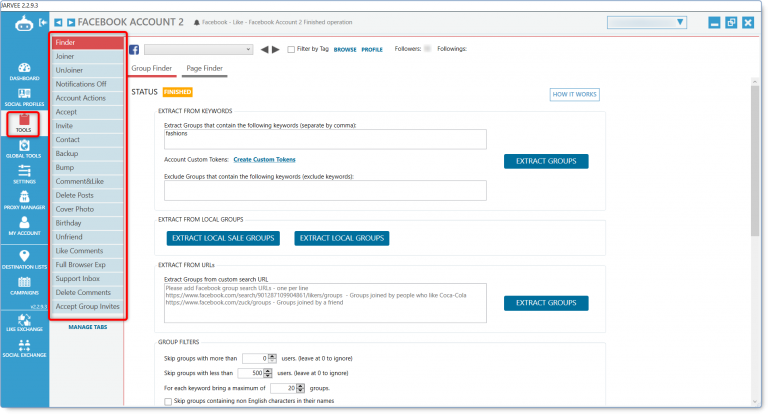Increment the Skip groups with more than stepper
This screenshot has width=768, height=414.
[272, 355]
